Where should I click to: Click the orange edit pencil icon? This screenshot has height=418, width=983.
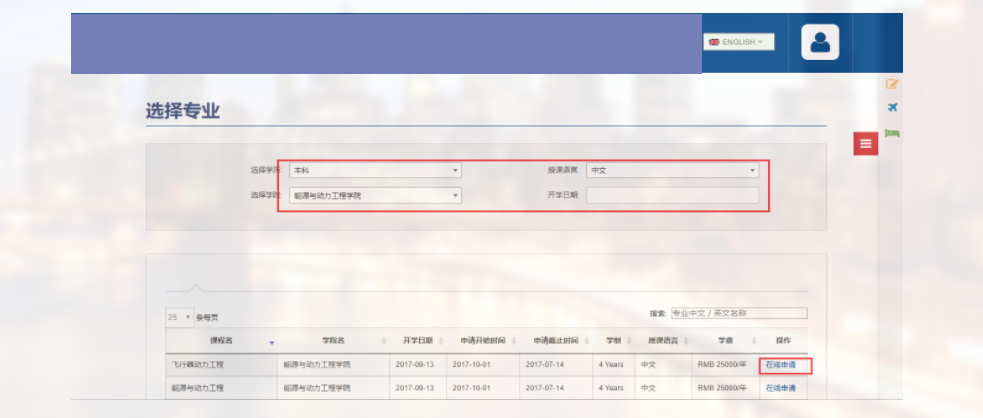pyautogui.click(x=892, y=84)
